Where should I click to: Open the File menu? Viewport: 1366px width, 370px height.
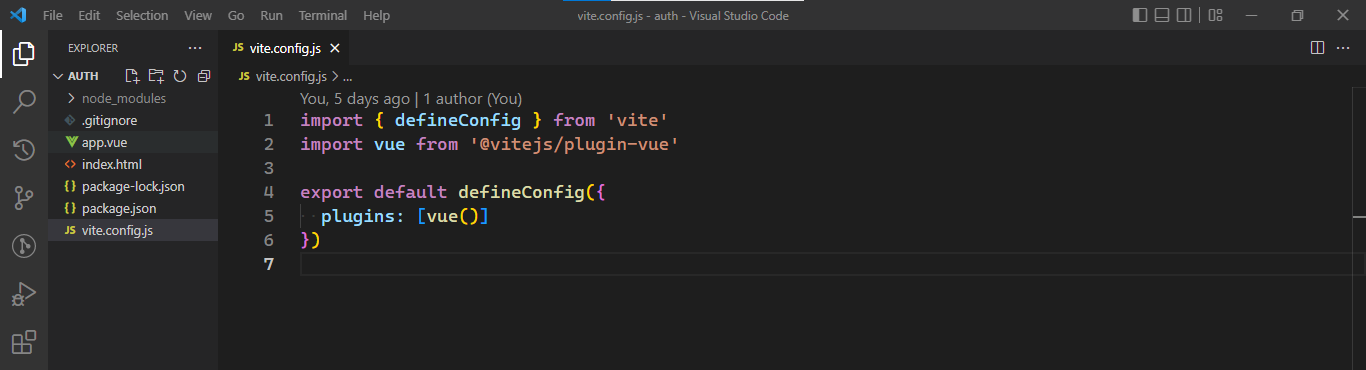click(x=53, y=15)
